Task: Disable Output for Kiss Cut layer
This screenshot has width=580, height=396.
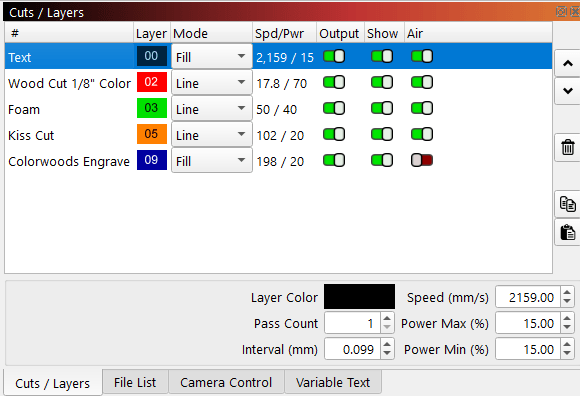Action: tap(334, 134)
